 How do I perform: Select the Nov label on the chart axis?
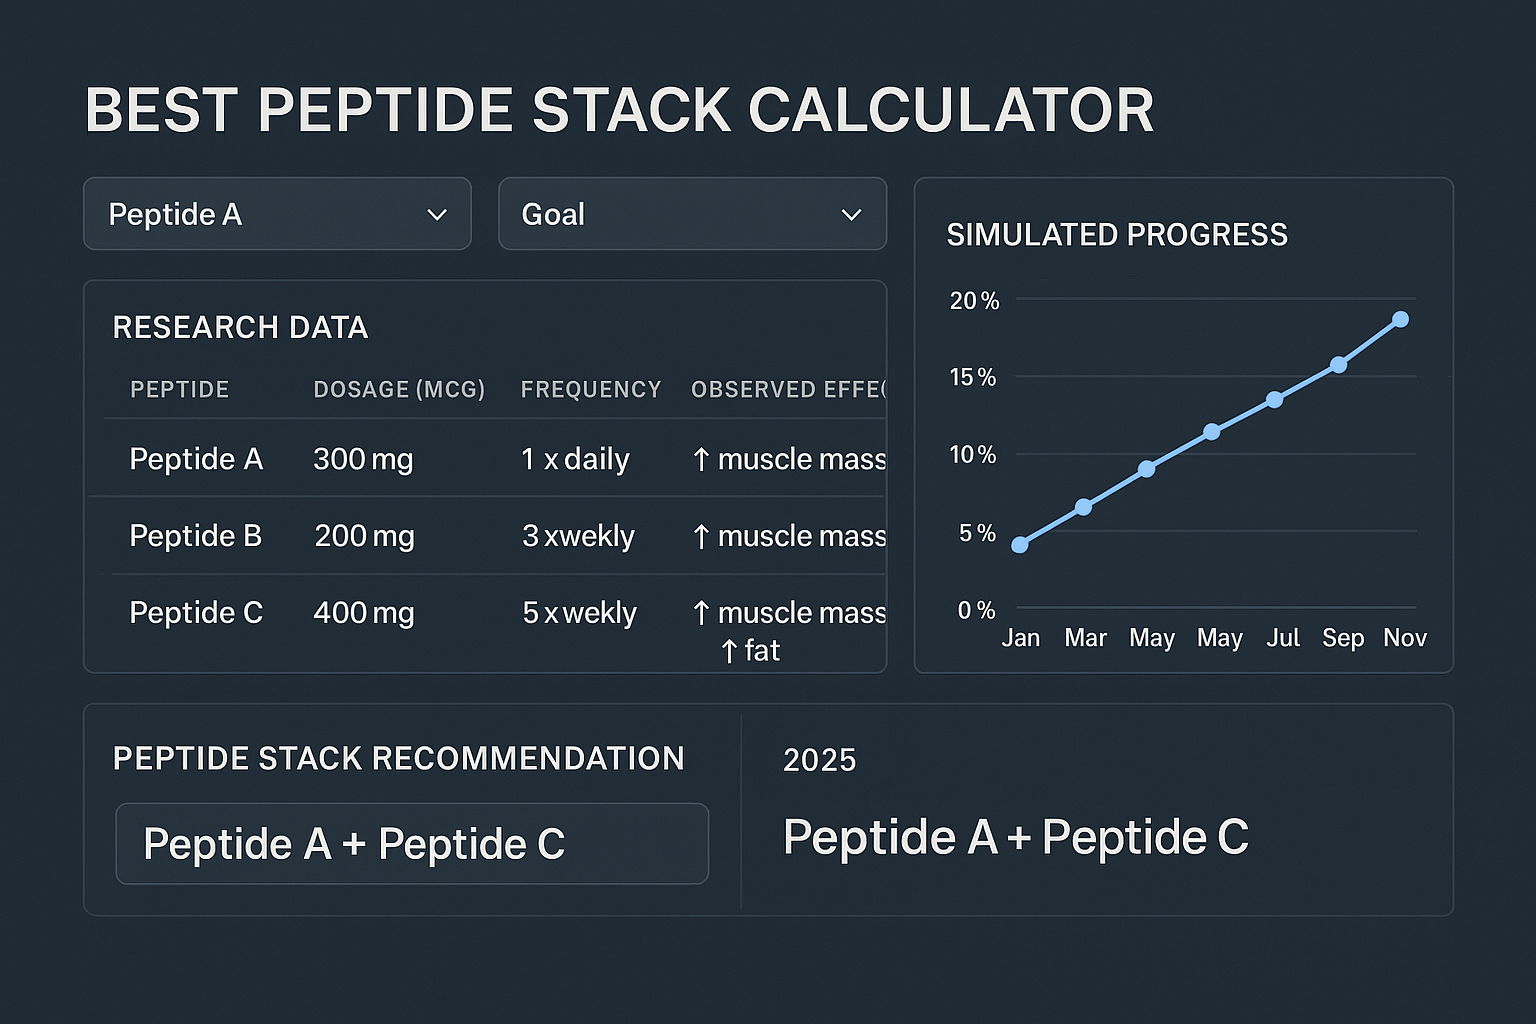1405,637
